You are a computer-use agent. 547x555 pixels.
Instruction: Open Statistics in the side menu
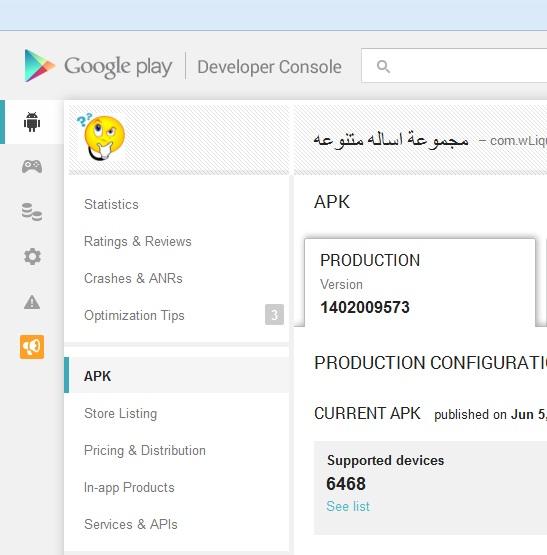coord(111,205)
